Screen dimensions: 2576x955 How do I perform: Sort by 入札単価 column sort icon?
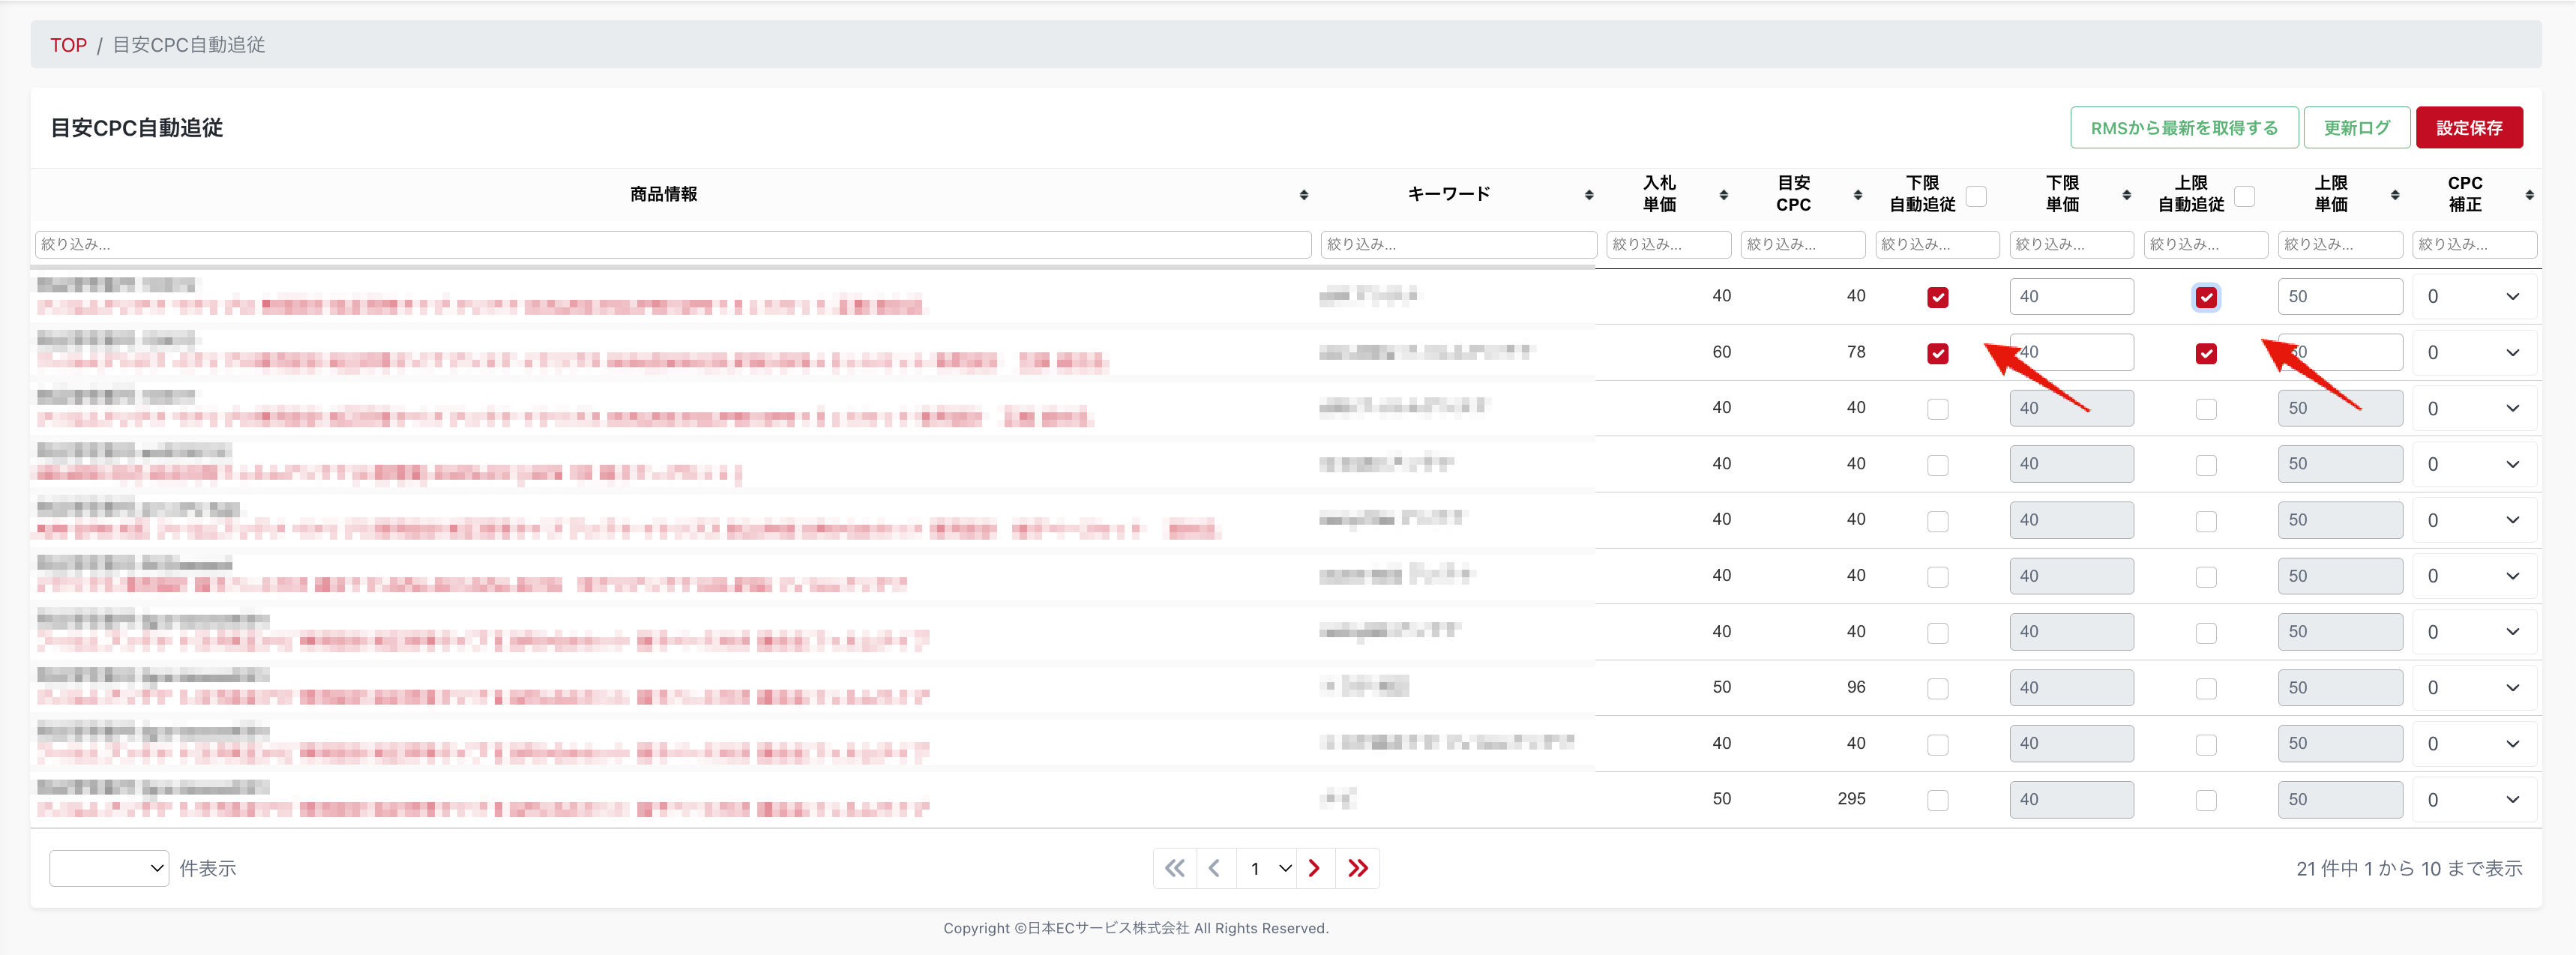click(1723, 195)
